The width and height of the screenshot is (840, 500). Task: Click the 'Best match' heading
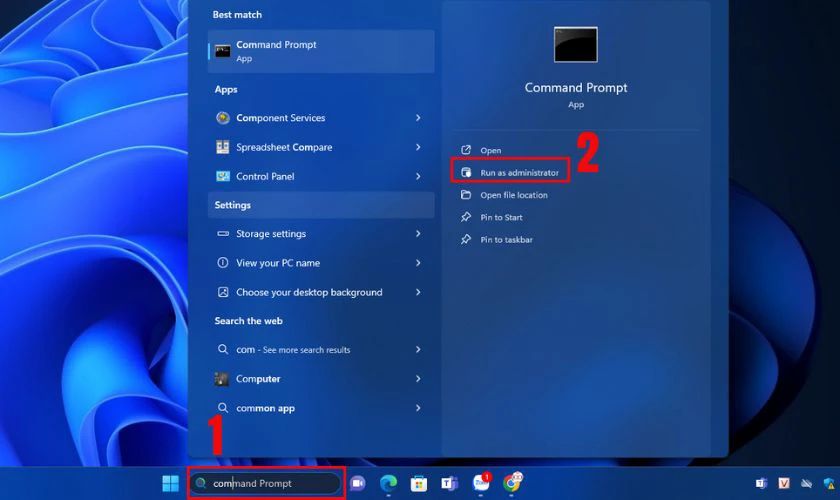click(x=237, y=14)
